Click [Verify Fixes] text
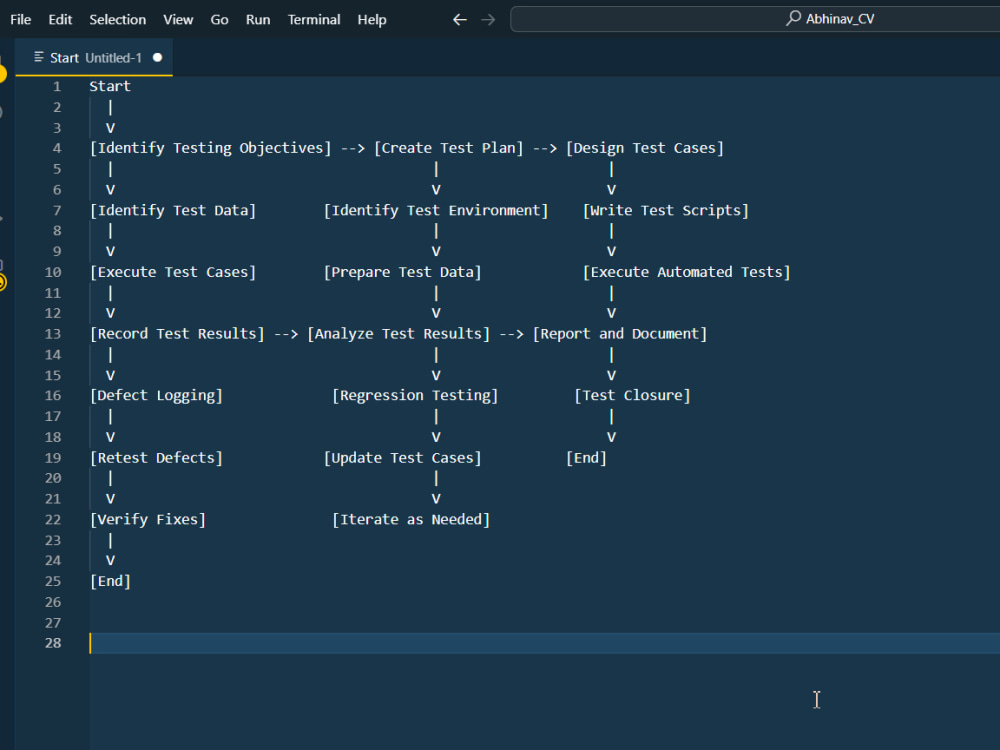 (x=148, y=520)
